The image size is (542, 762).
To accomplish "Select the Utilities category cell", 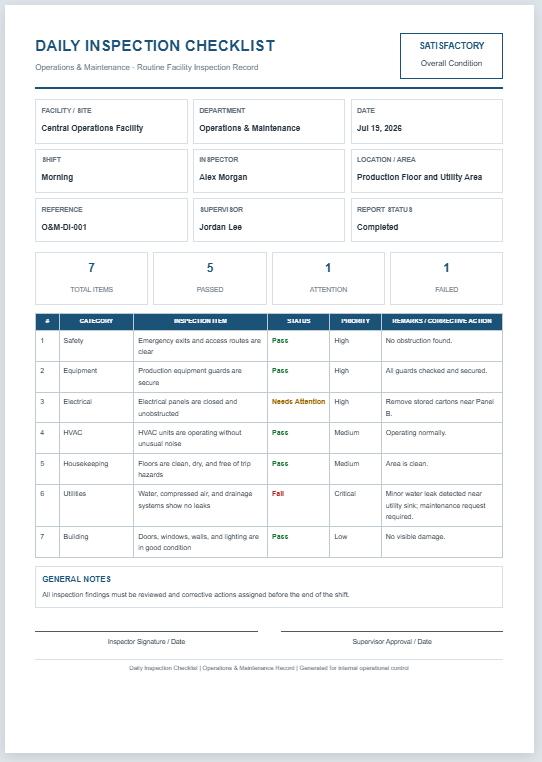I will pyautogui.click(x=96, y=505).
